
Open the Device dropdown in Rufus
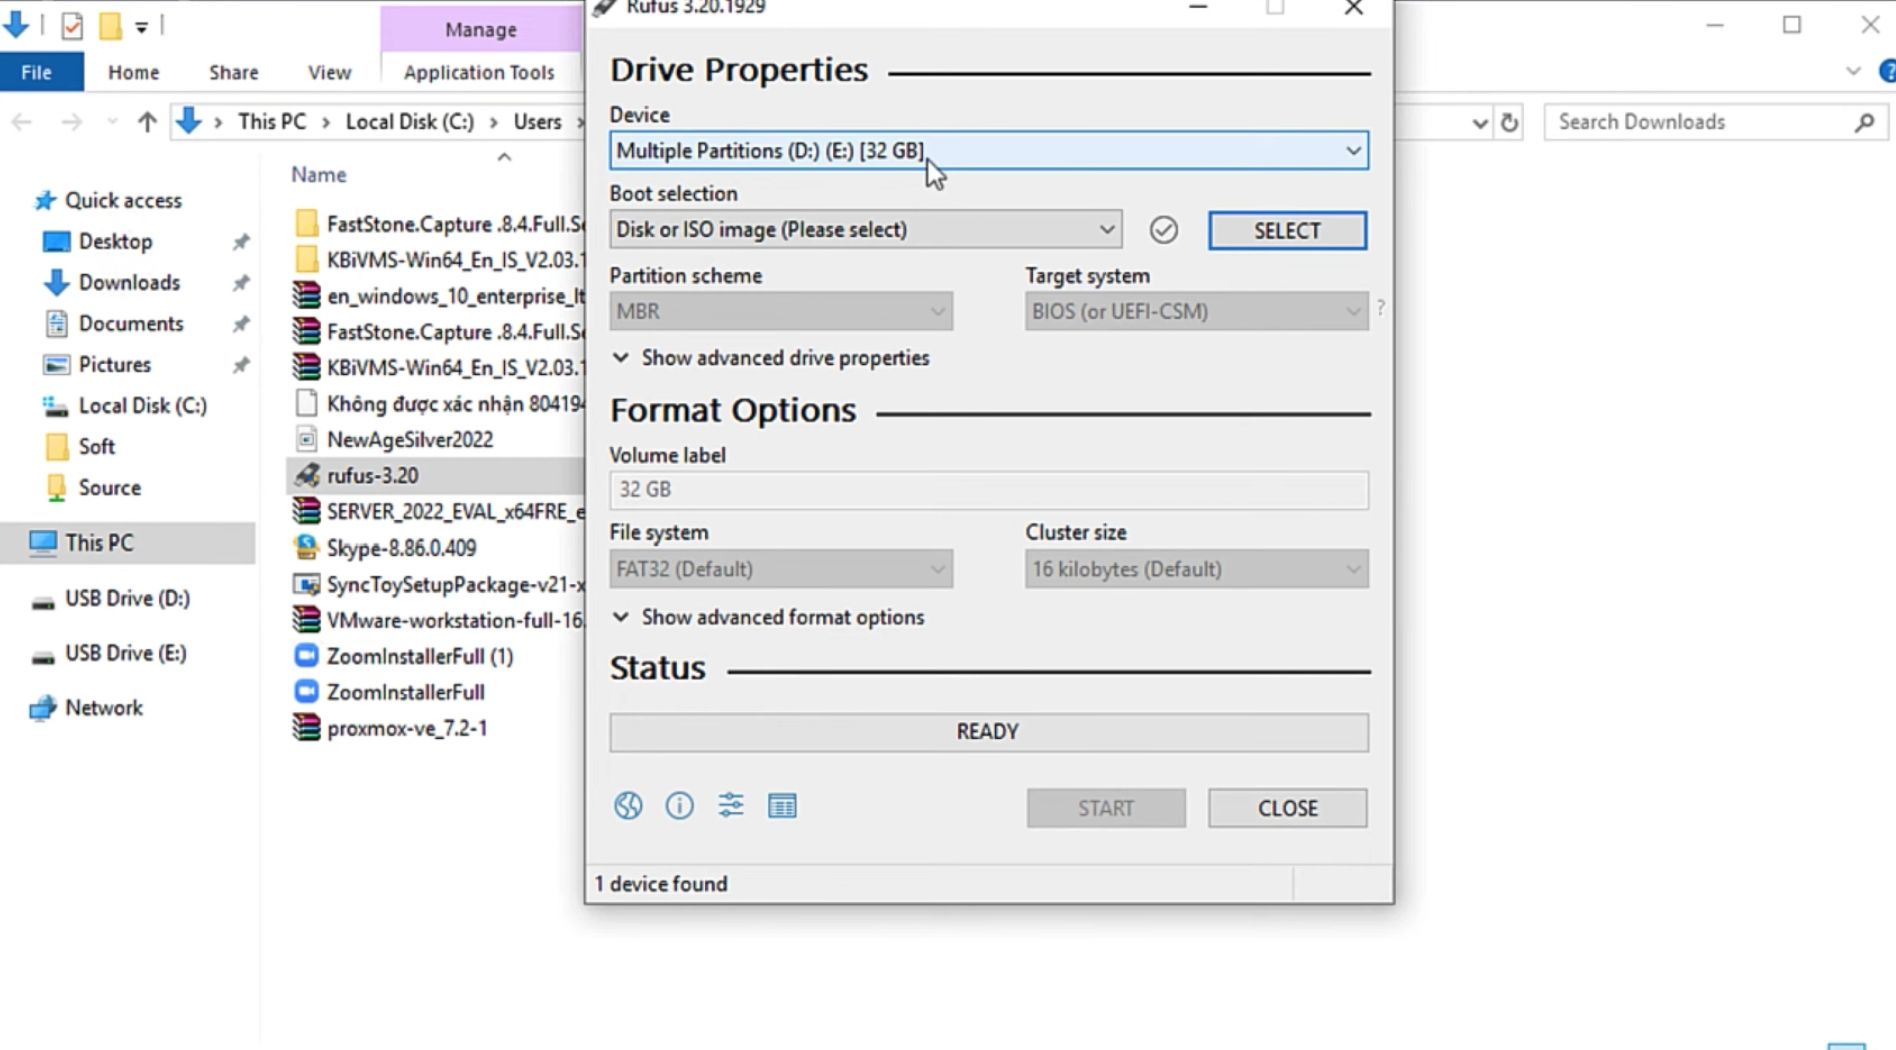989,151
